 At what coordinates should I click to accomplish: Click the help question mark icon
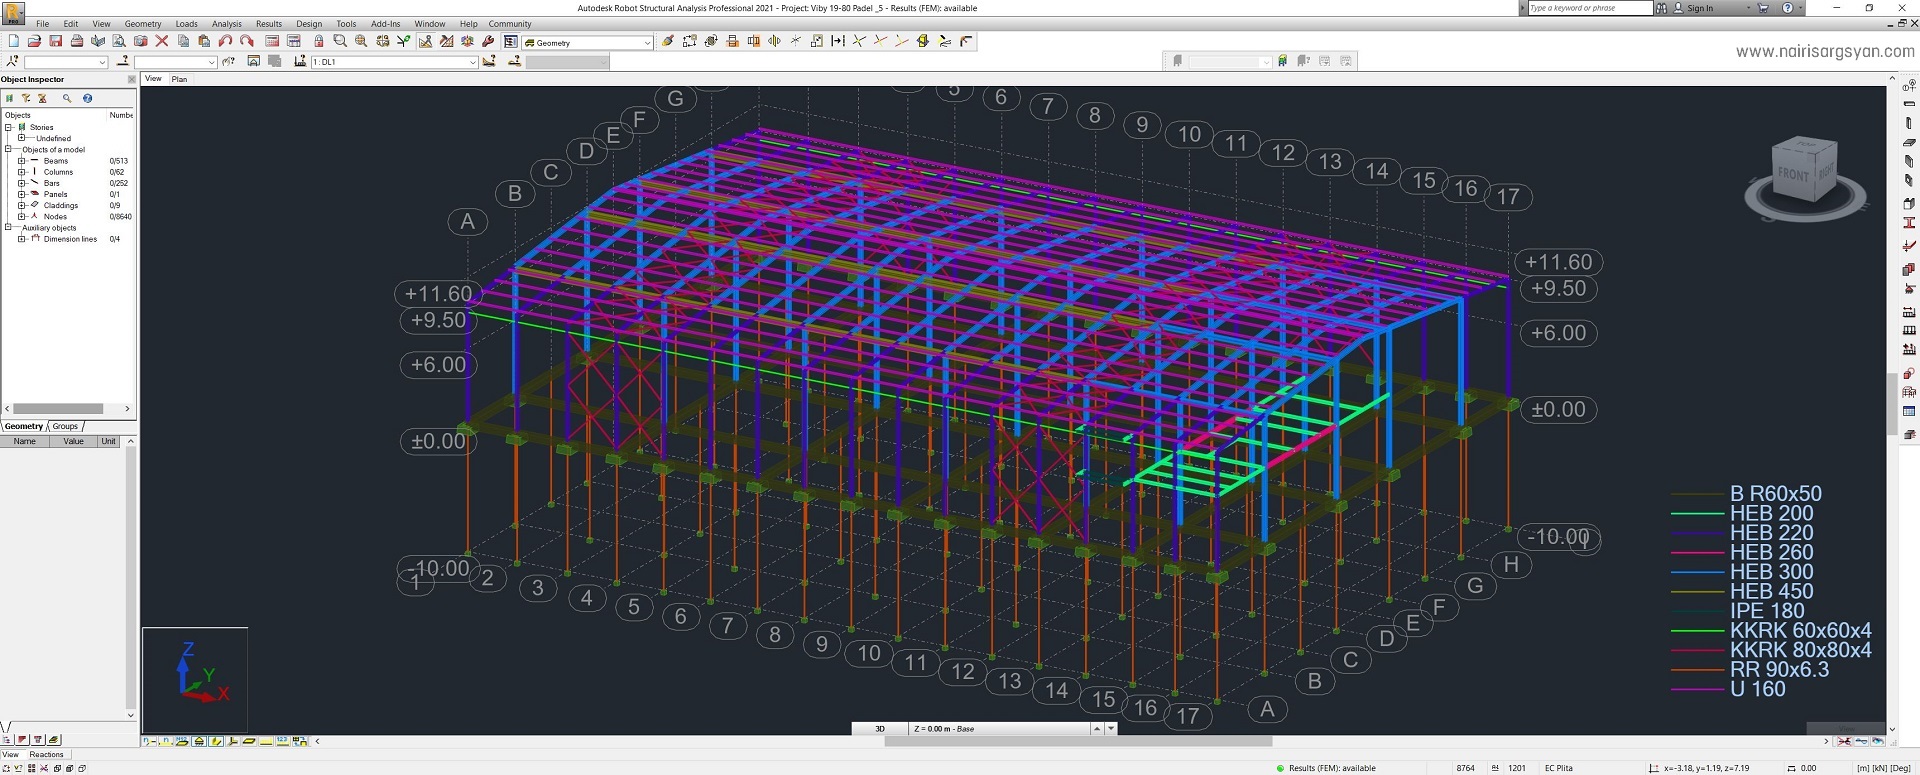click(x=1787, y=8)
